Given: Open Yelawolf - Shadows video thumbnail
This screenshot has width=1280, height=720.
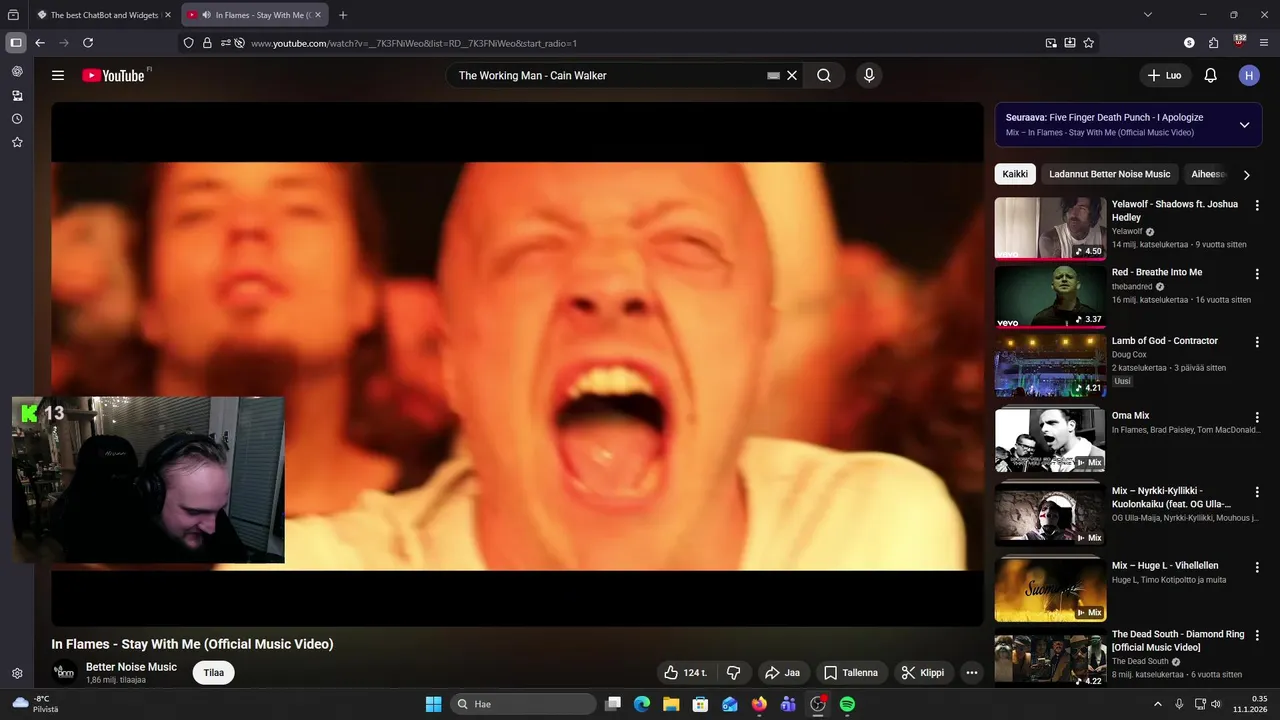Looking at the screenshot, I should pyautogui.click(x=1050, y=228).
